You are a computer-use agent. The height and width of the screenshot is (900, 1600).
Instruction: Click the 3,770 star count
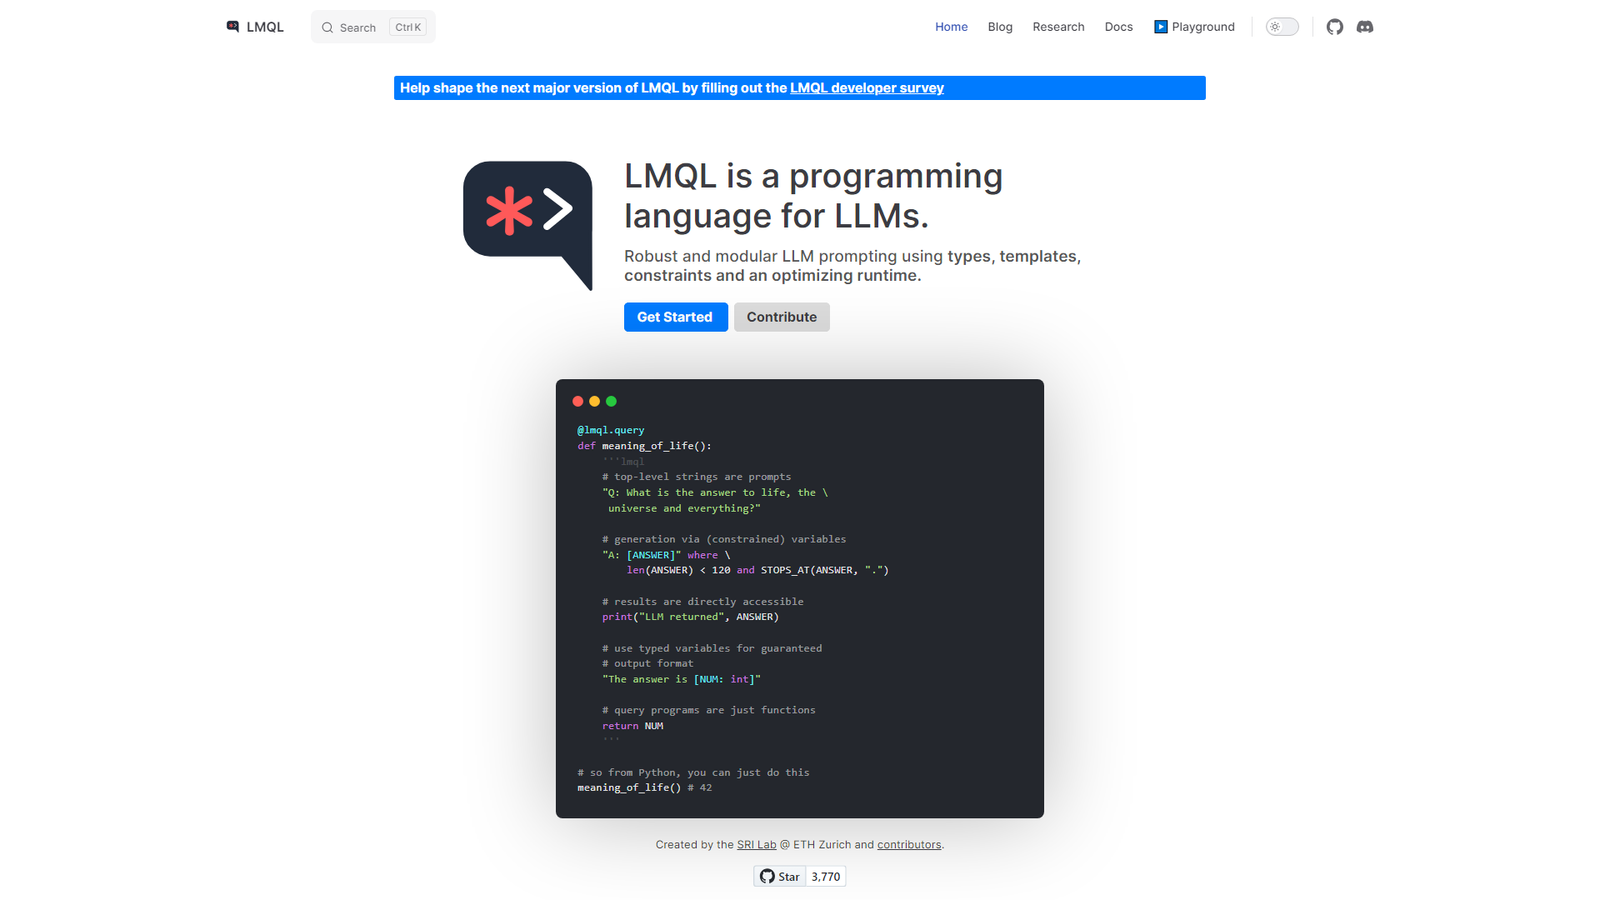[x=826, y=876]
